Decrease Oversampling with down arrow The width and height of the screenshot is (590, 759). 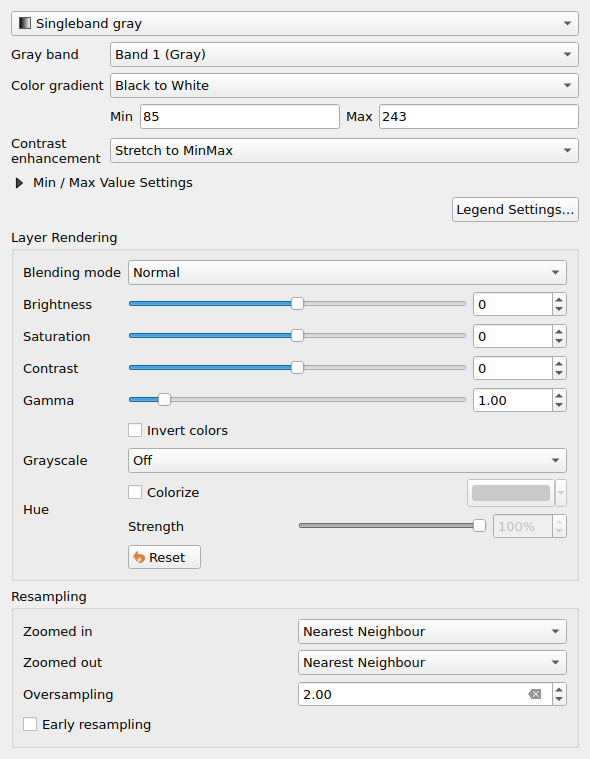click(559, 699)
